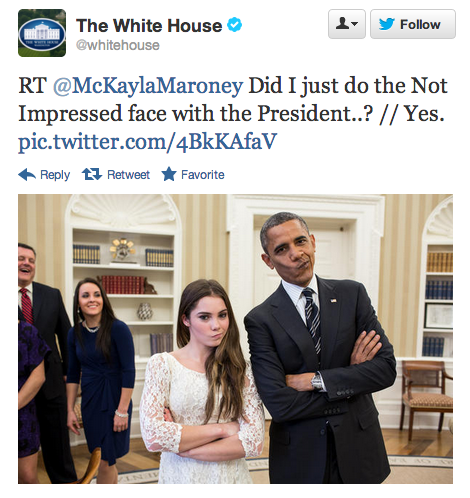Click the Favorite text label
Viewport: 470px width, 498px height.
click(x=203, y=175)
